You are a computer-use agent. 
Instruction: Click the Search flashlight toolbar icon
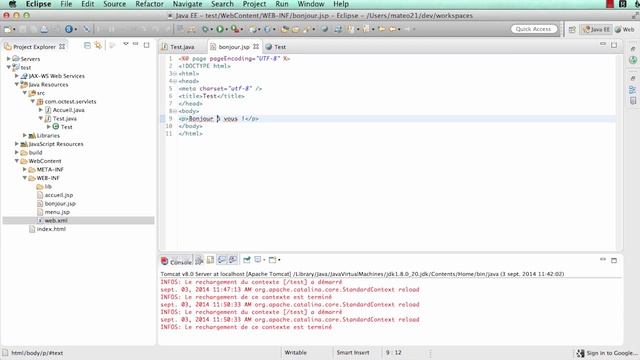point(307,29)
